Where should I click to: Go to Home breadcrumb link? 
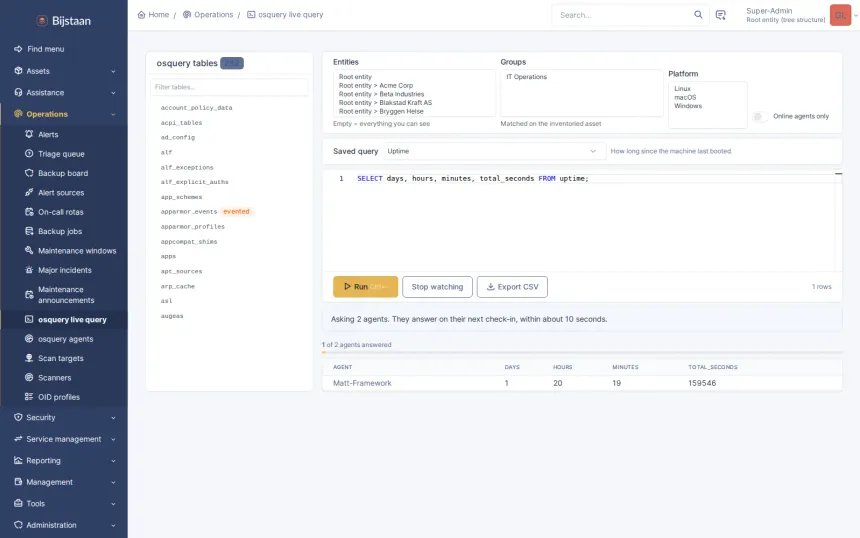coord(153,15)
